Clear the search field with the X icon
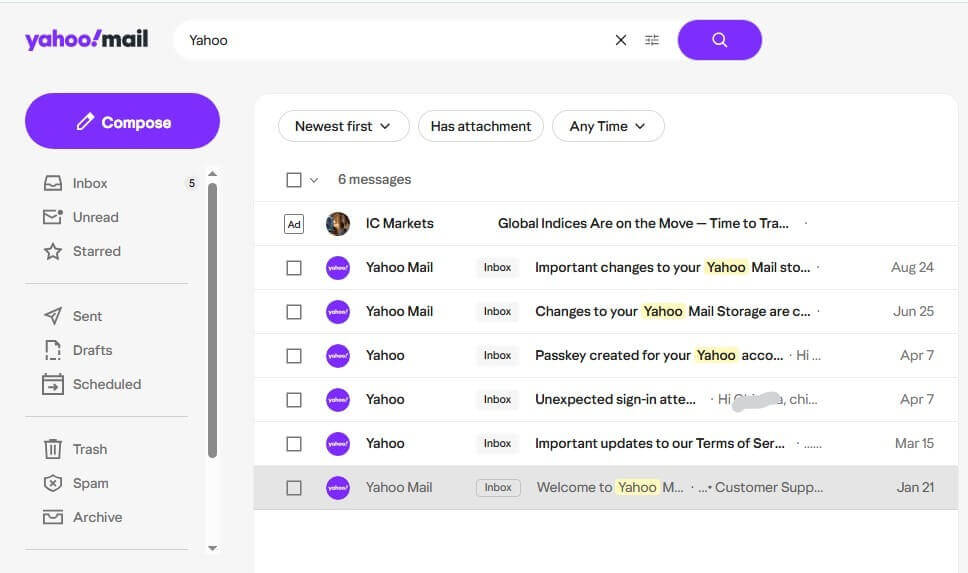Viewport: 968px width, 573px height. pyautogui.click(x=621, y=40)
